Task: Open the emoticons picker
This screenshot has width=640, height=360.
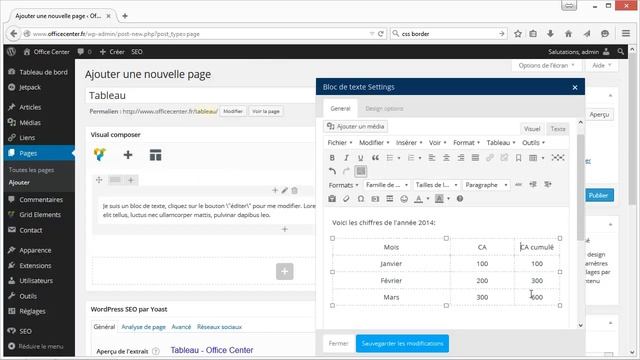Action: tap(404, 199)
